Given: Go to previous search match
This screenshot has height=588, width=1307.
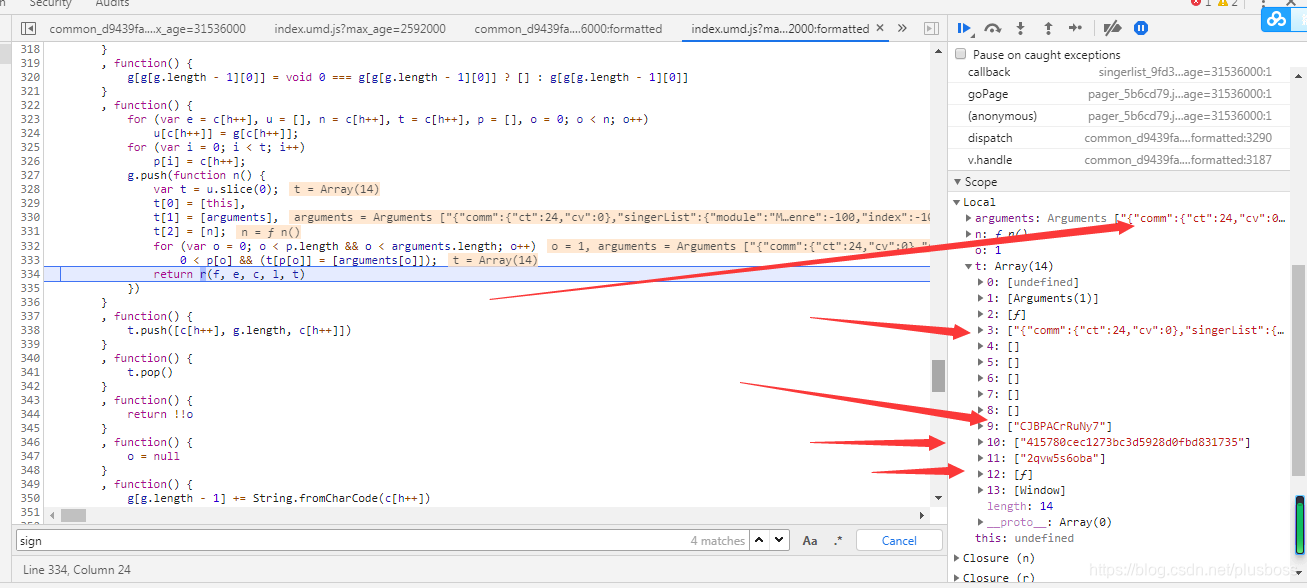Looking at the screenshot, I should (759, 540).
